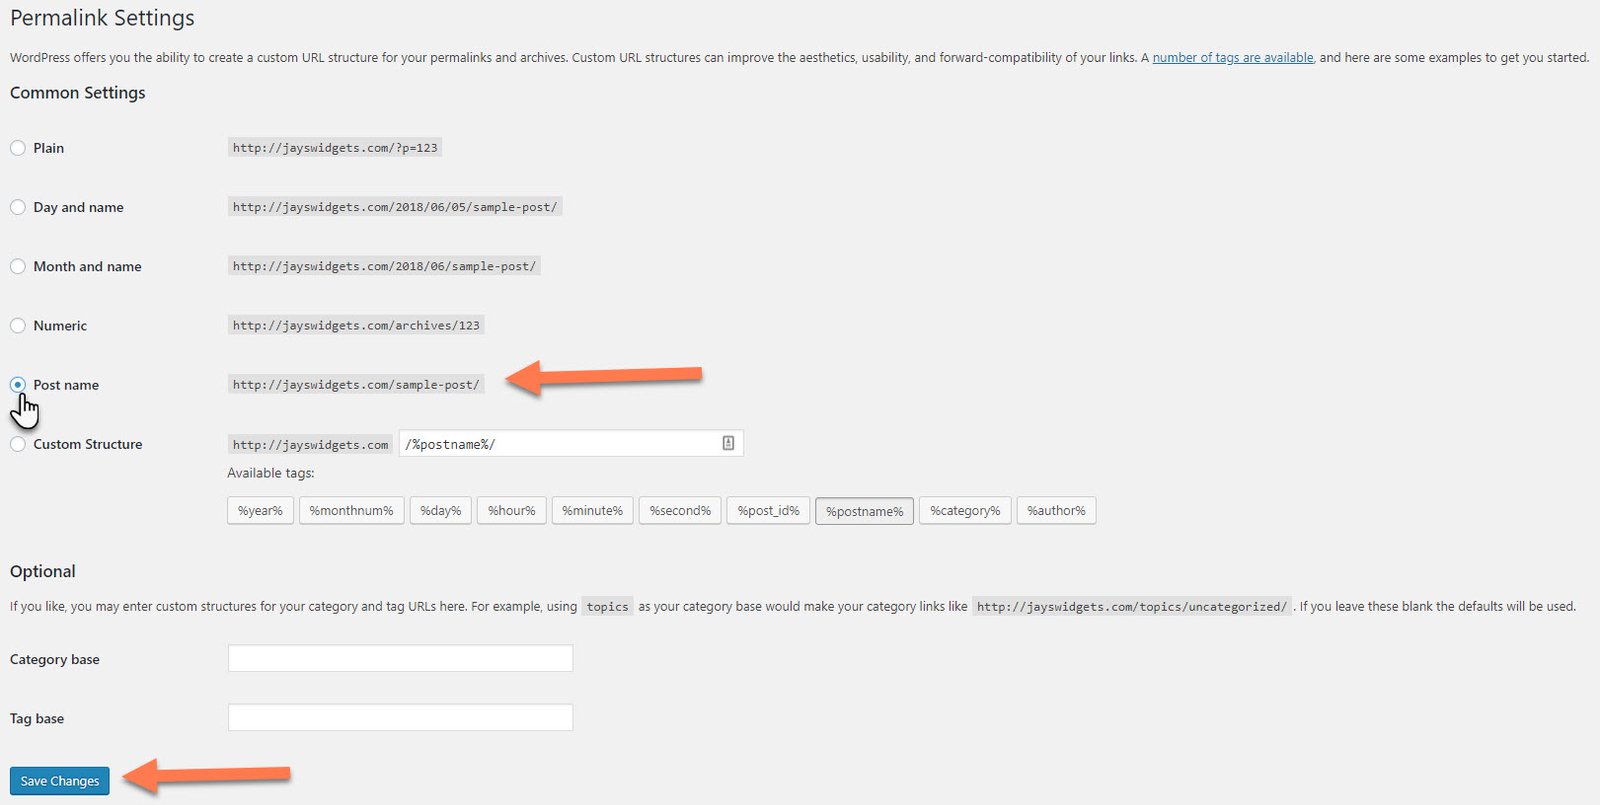Click the Permalink Settings heading
This screenshot has width=1600, height=805.
[102, 18]
